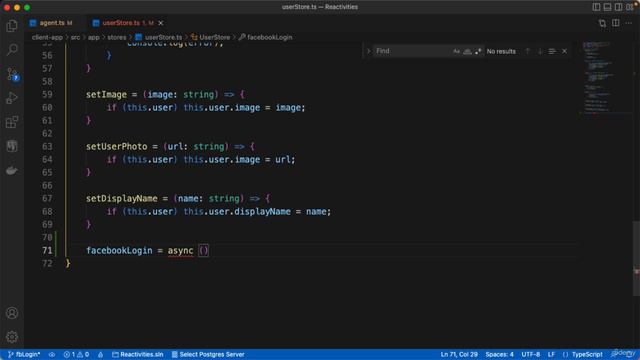The width and height of the screenshot is (640, 360).
Task: Toggle Match Whole Word in Find widget
Action: 467,51
